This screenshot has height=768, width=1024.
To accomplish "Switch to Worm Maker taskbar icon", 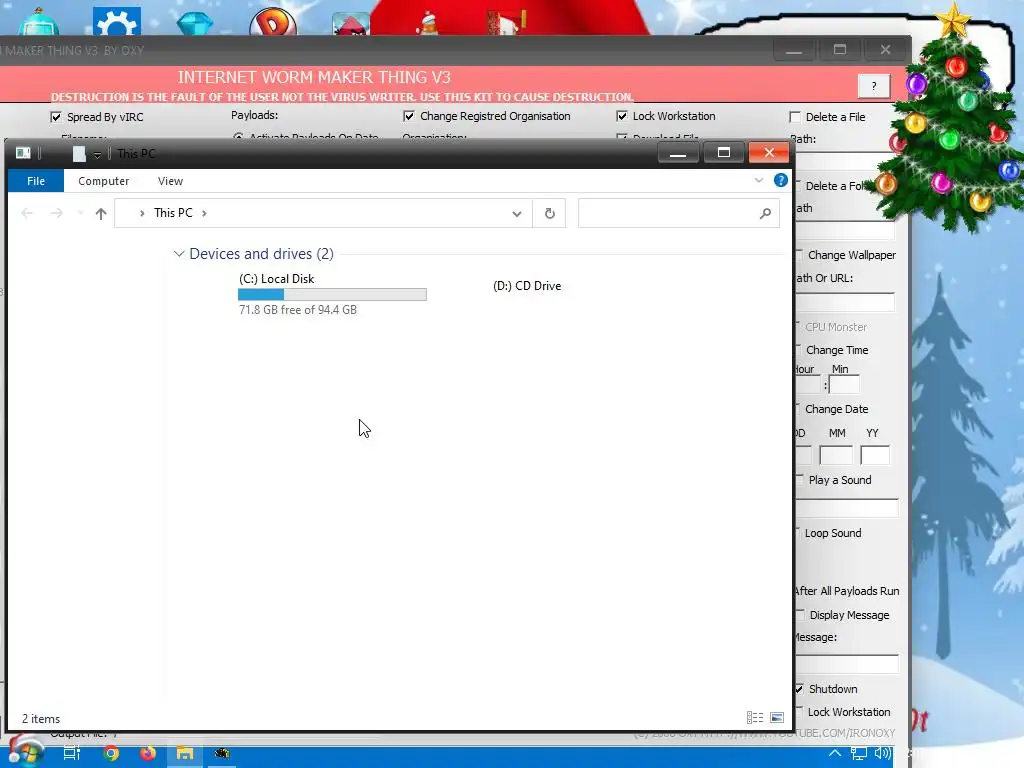I will (x=222, y=754).
